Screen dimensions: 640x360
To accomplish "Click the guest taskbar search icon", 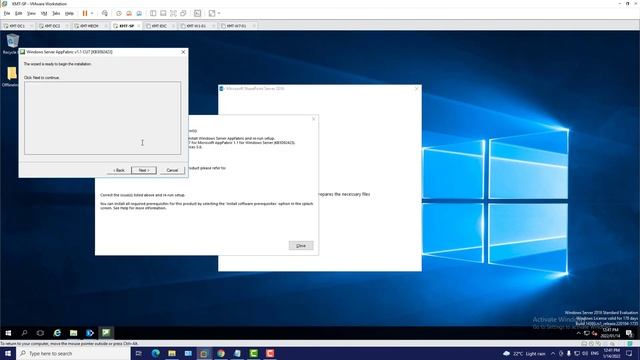I will click(x=24, y=333).
